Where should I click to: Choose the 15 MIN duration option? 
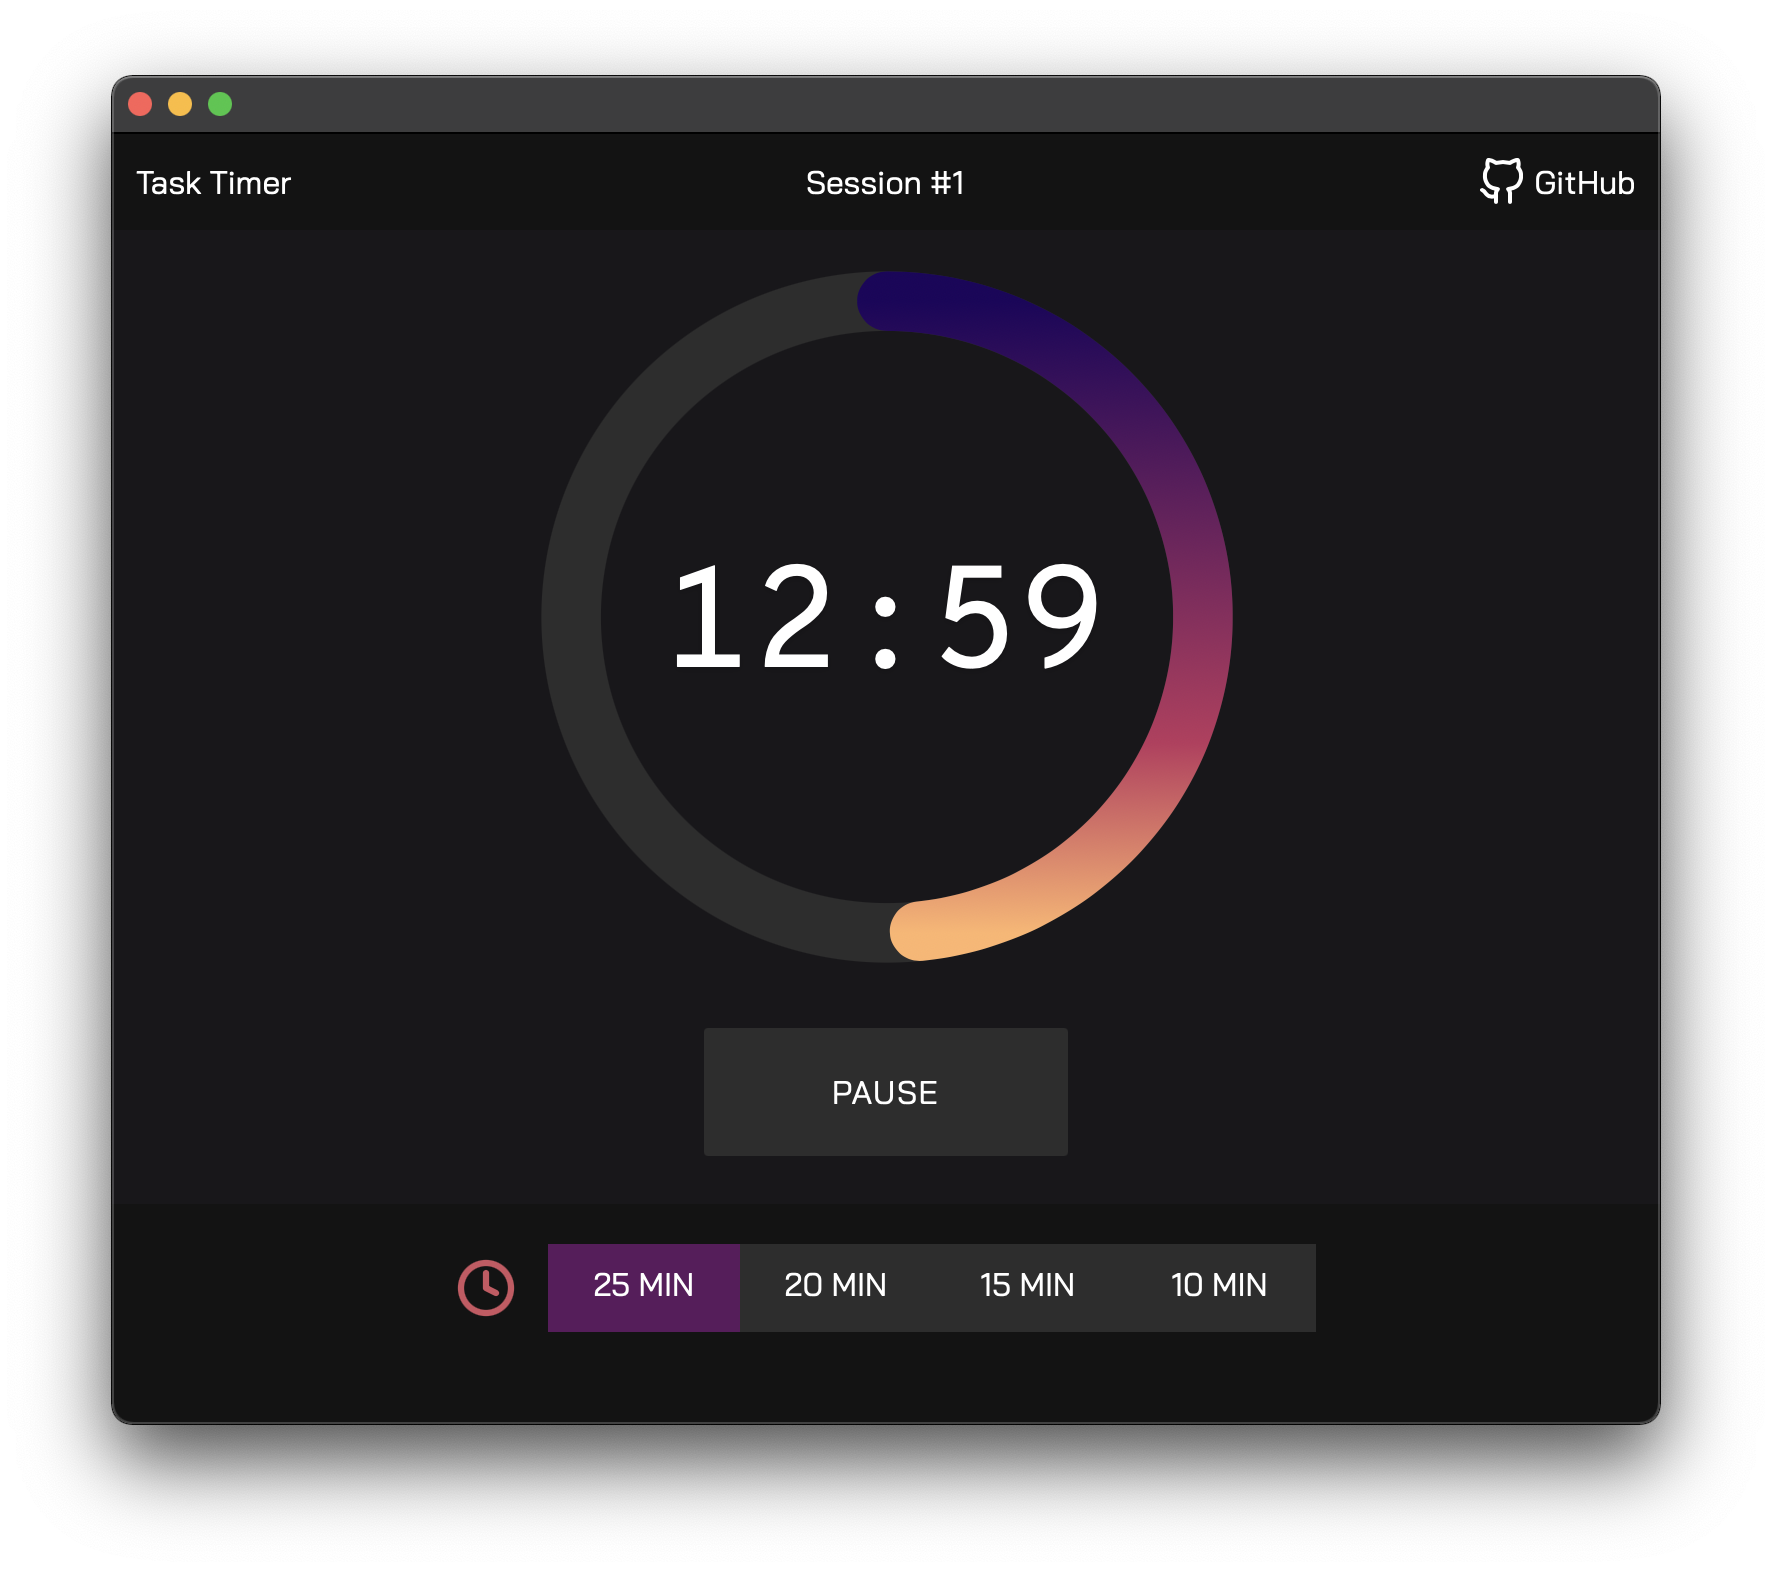(x=1027, y=1287)
